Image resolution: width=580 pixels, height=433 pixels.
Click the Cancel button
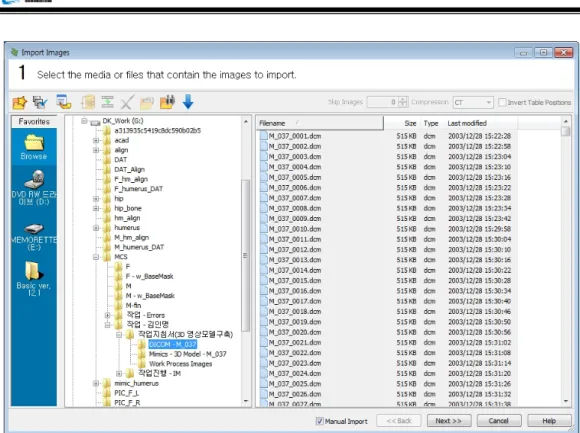click(499, 421)
